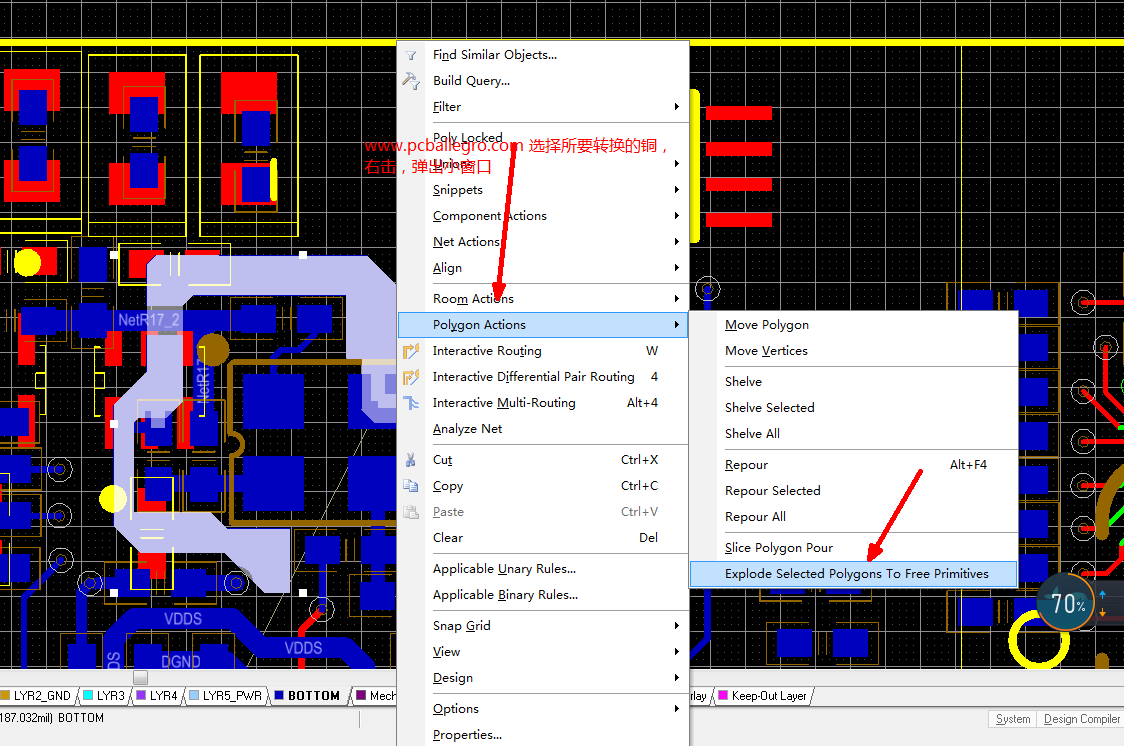Screen dimensions: 1124x746
Task: Click the DGND net label on board
Action: click(x=181, y=661)
